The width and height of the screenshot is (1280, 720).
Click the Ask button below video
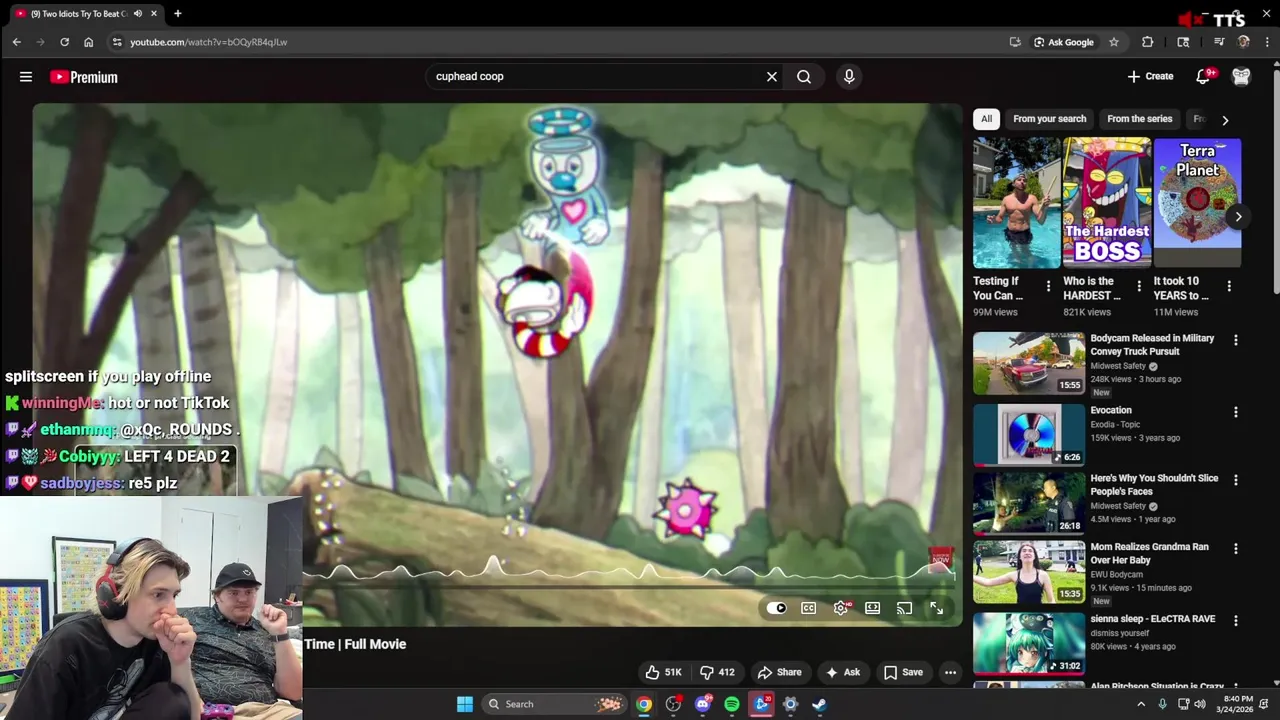tap(842, 672)
